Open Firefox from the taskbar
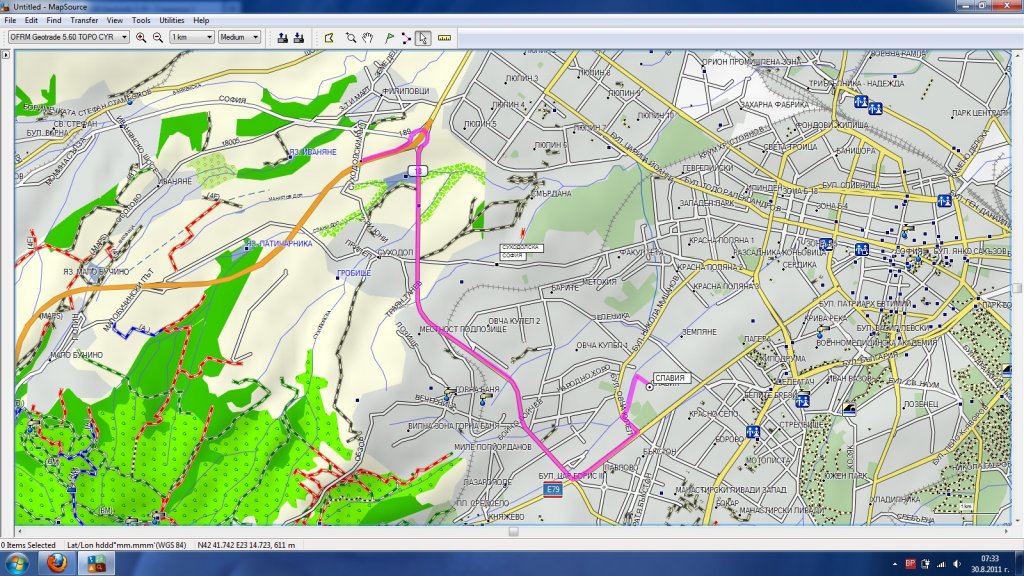The image size is (1024, 576). (57, 563)
